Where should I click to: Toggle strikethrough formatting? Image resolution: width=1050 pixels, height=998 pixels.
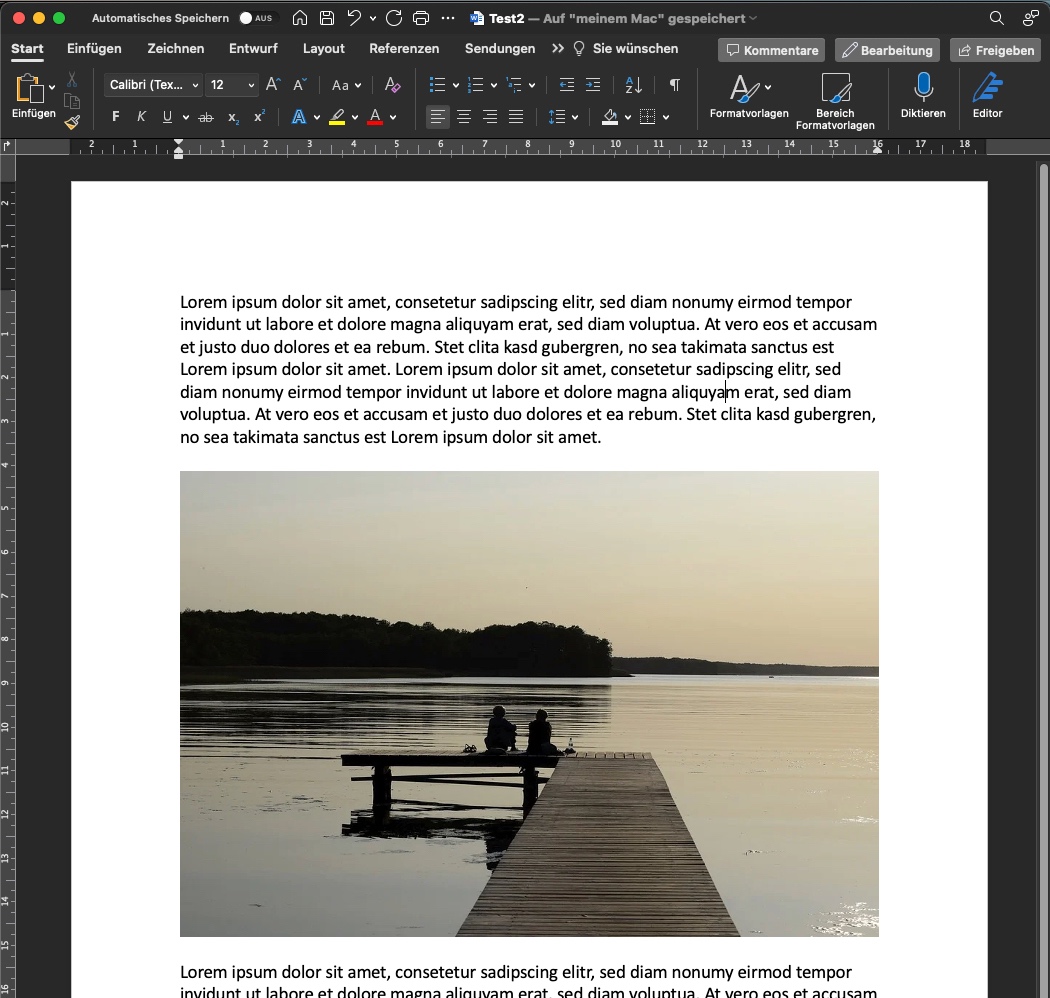[x=206, y=117]
